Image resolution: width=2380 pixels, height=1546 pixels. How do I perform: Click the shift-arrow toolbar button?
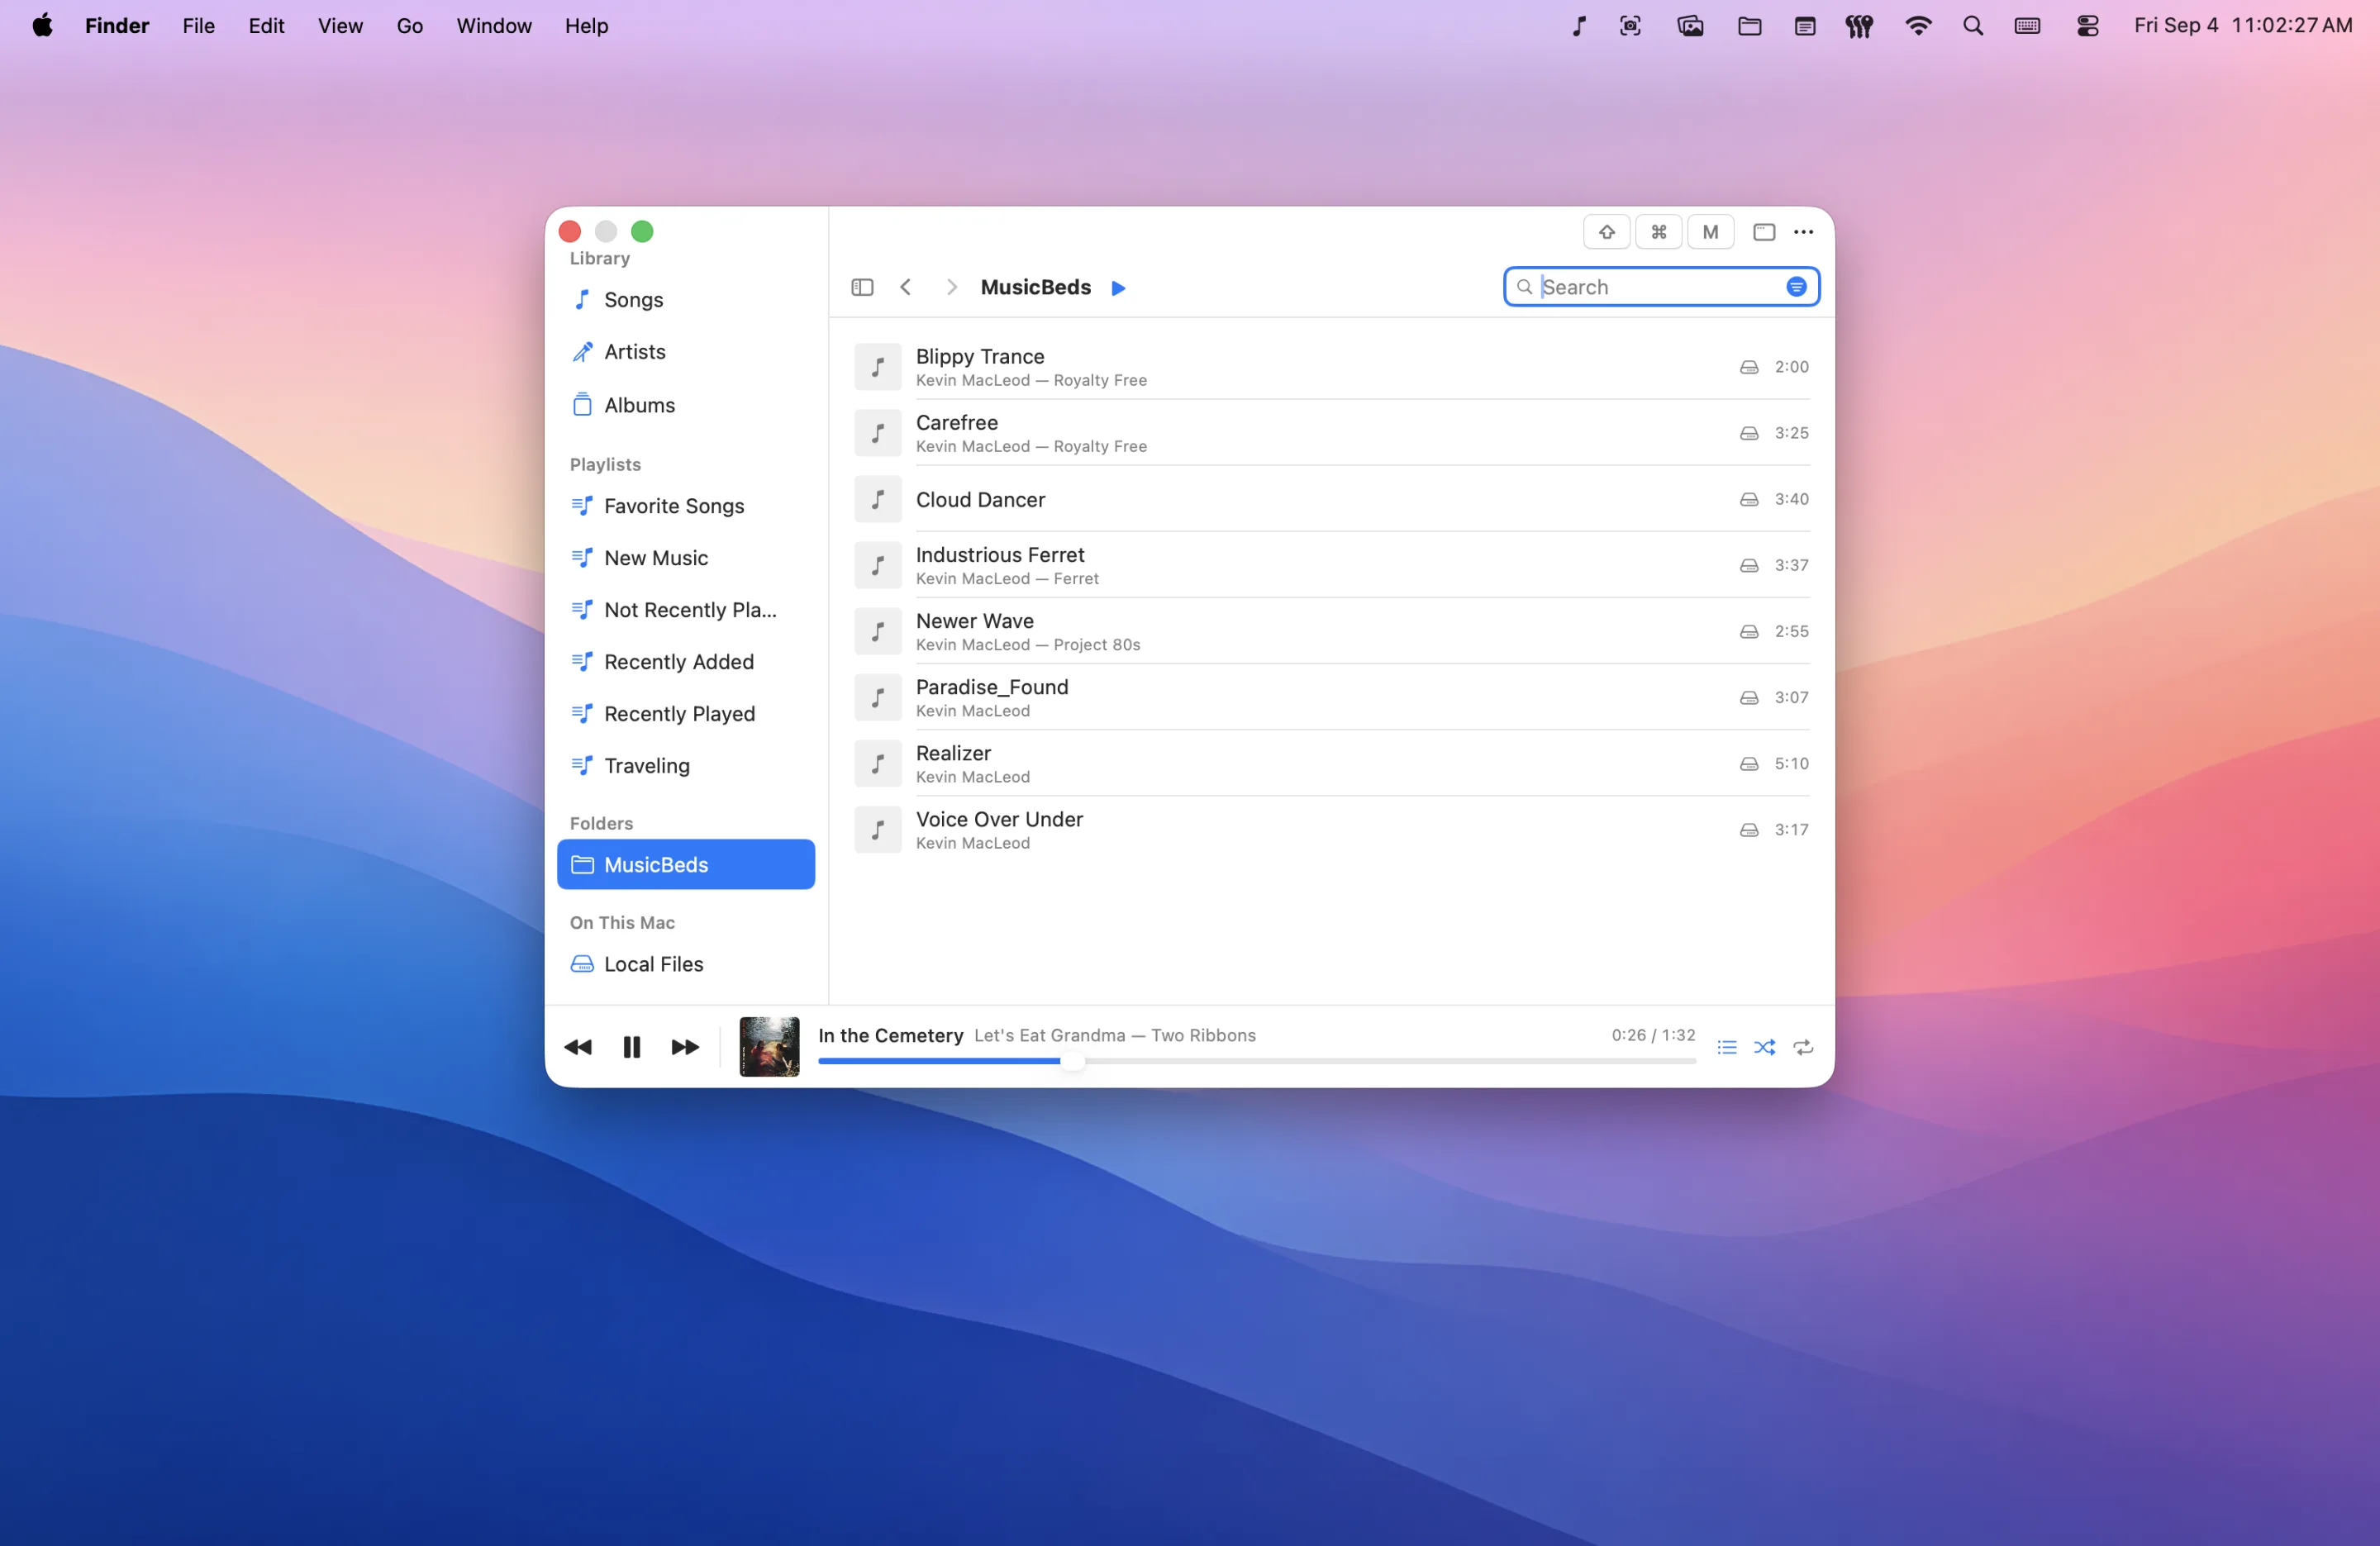[x=1606, y=232]
